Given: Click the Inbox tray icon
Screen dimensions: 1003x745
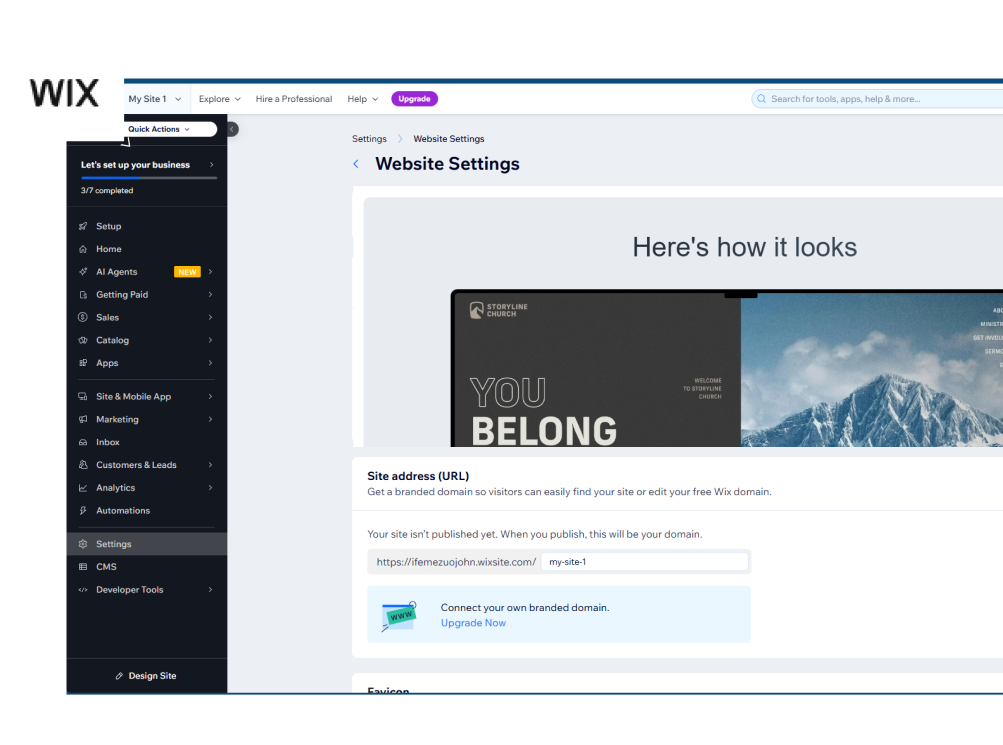Looking at the screenshot, I should [x=83, y=442].
